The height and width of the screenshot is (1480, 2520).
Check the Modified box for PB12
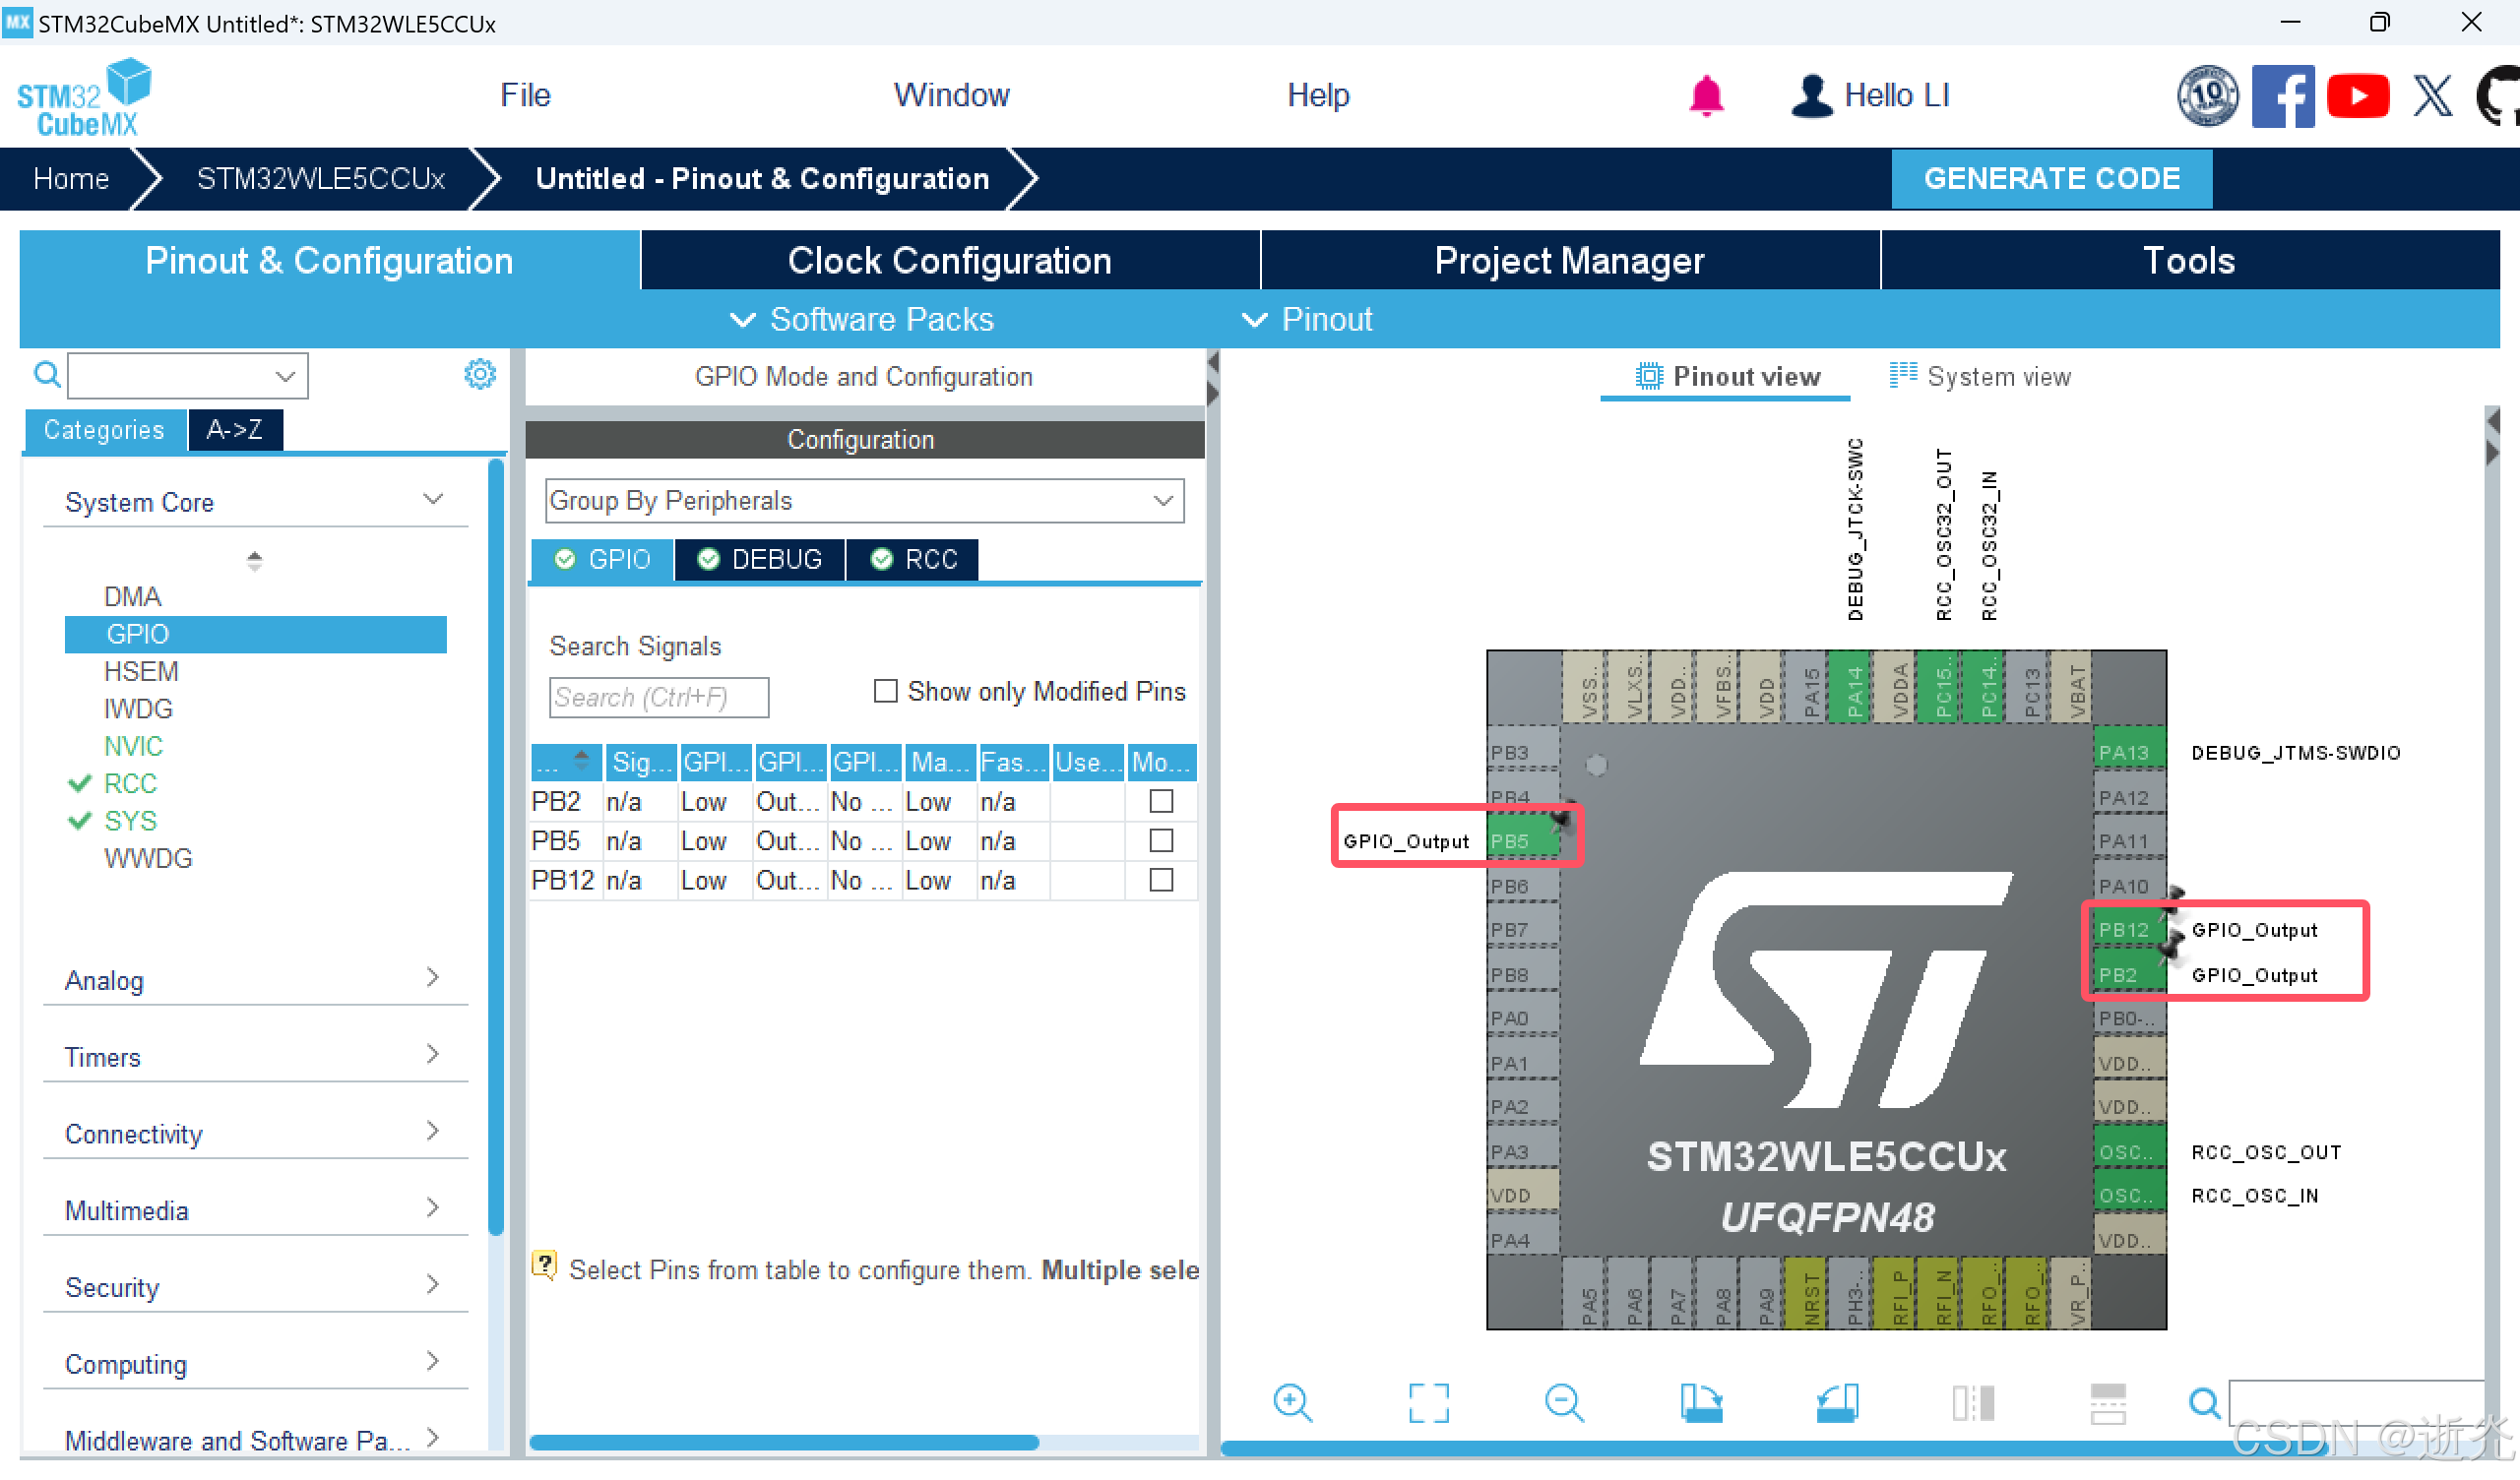pyautogui.click(x=1160, y=880)
